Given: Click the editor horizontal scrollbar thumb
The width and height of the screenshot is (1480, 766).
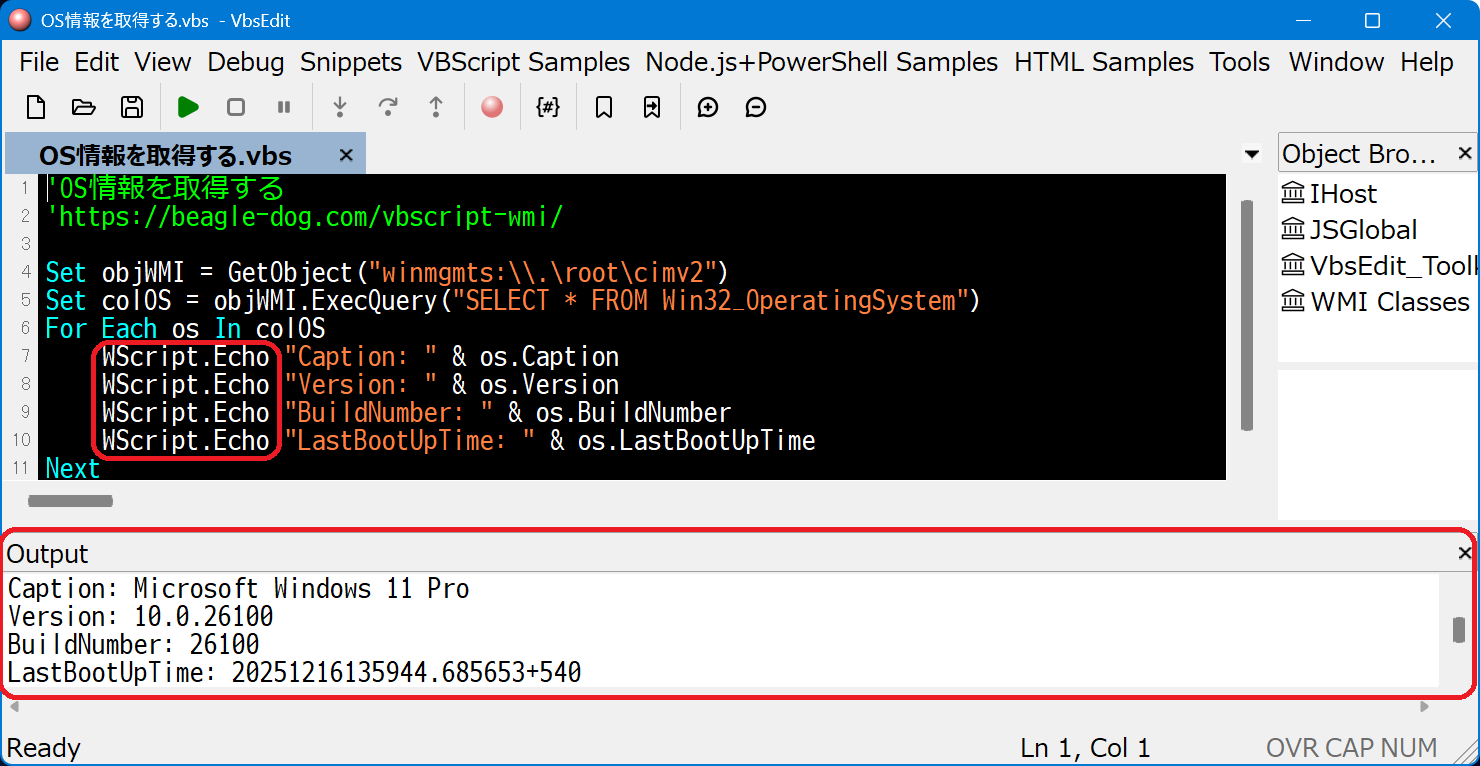Looking at the screenshot, I should click(70, 501).
